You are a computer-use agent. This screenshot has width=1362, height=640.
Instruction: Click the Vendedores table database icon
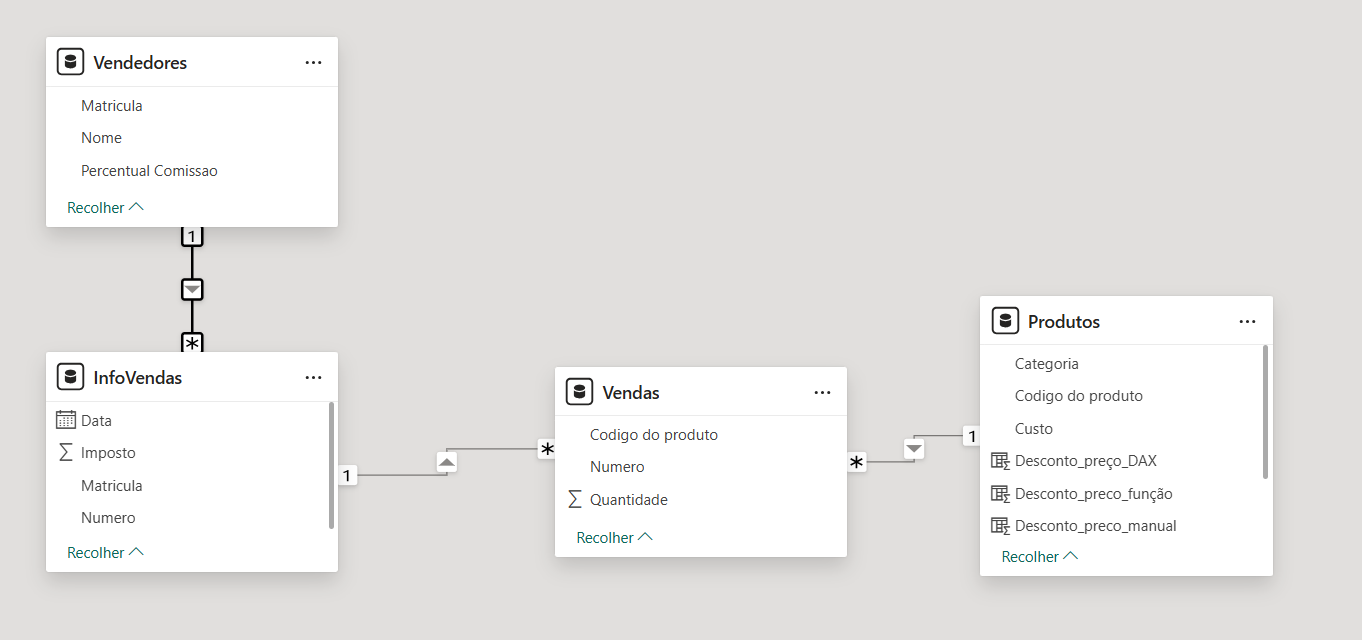(70, 62)
